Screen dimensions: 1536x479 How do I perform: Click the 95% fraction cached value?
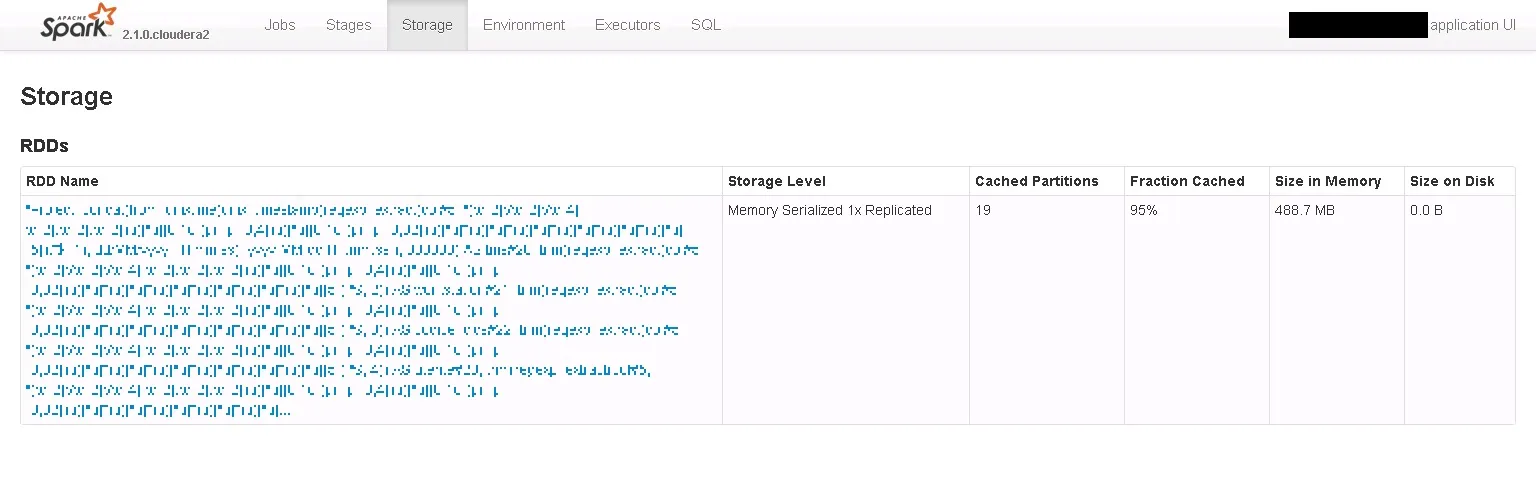pos(1143,210)
